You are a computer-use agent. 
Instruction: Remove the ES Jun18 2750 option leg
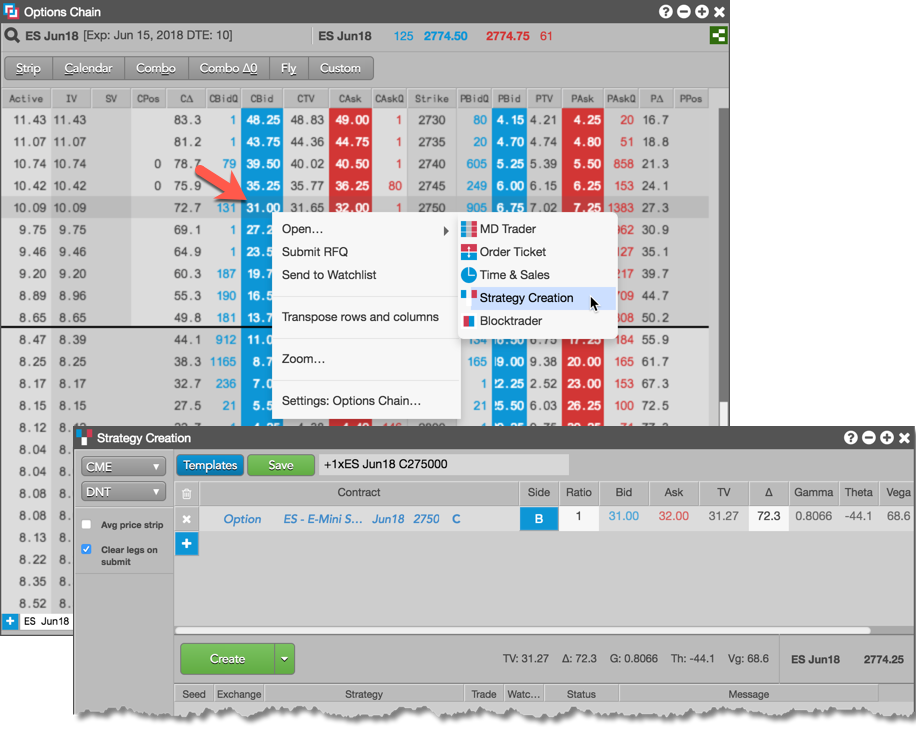186,519
